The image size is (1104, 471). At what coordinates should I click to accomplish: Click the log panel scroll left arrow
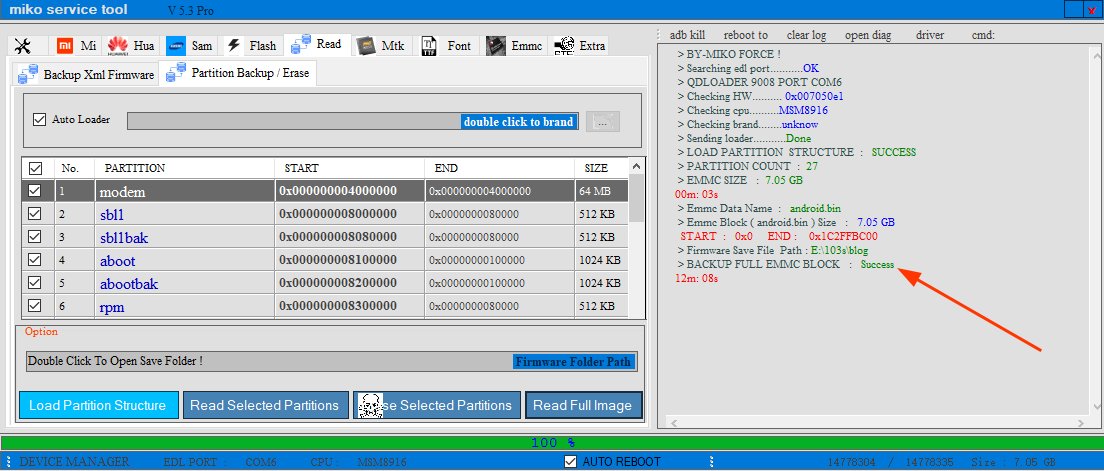pos(675,422)
